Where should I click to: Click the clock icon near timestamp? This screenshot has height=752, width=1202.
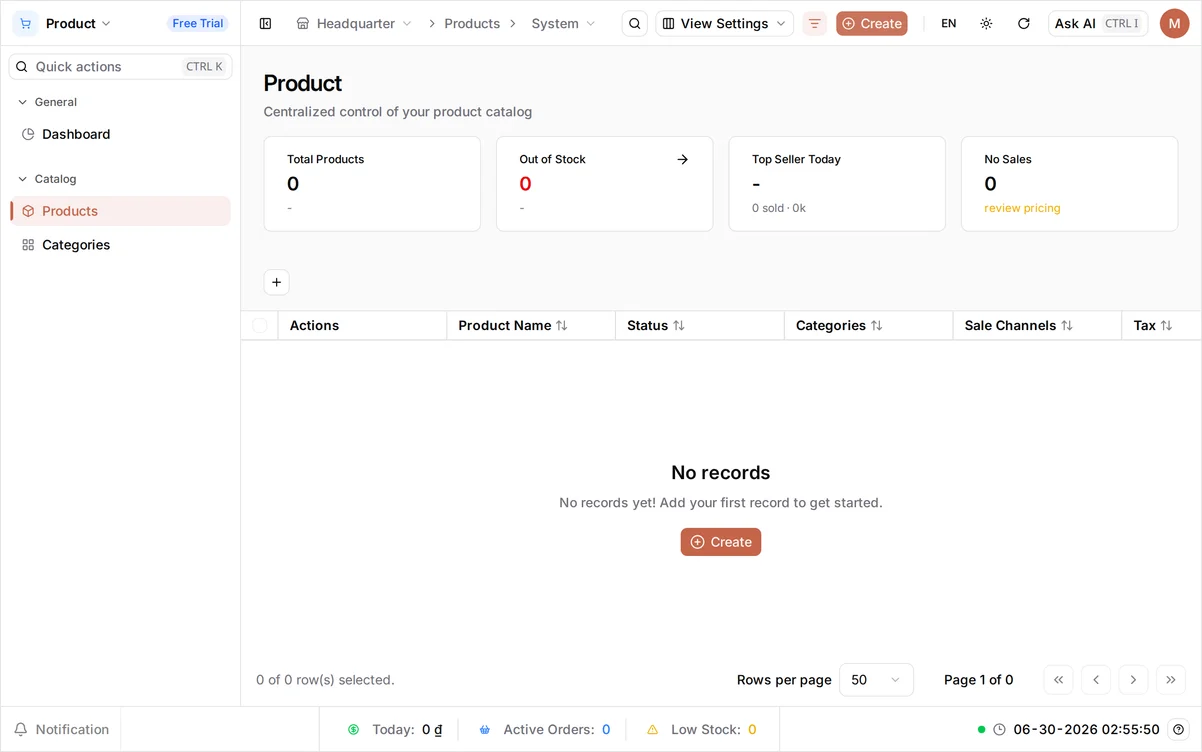pos(999,730)
